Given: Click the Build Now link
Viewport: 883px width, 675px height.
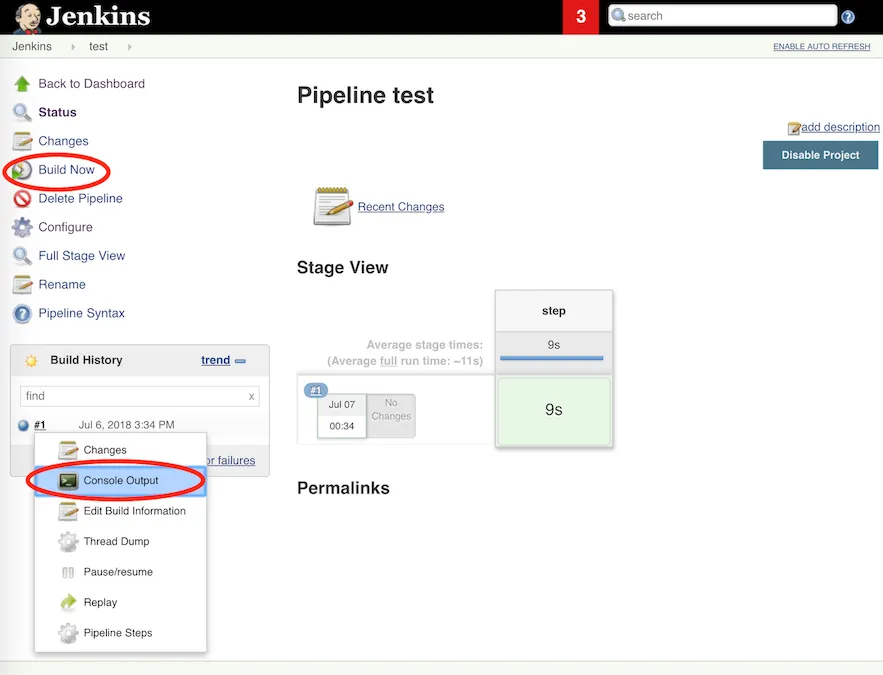Looking at the screenshot, I should (x=66, y=170).
